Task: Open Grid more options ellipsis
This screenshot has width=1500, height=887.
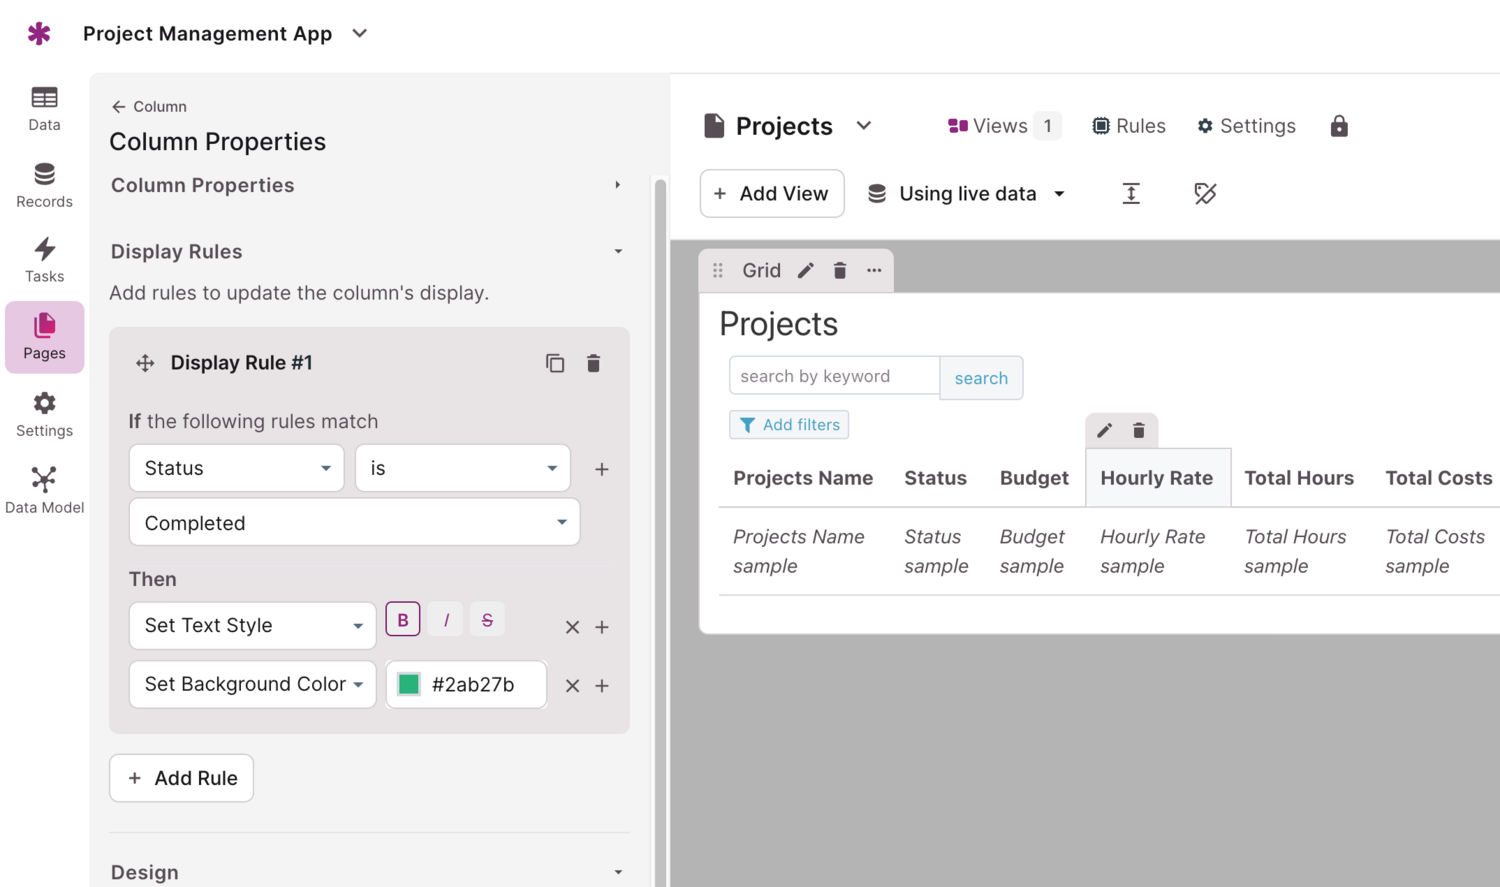Action: pyautogui.click(x=874, y=271)
